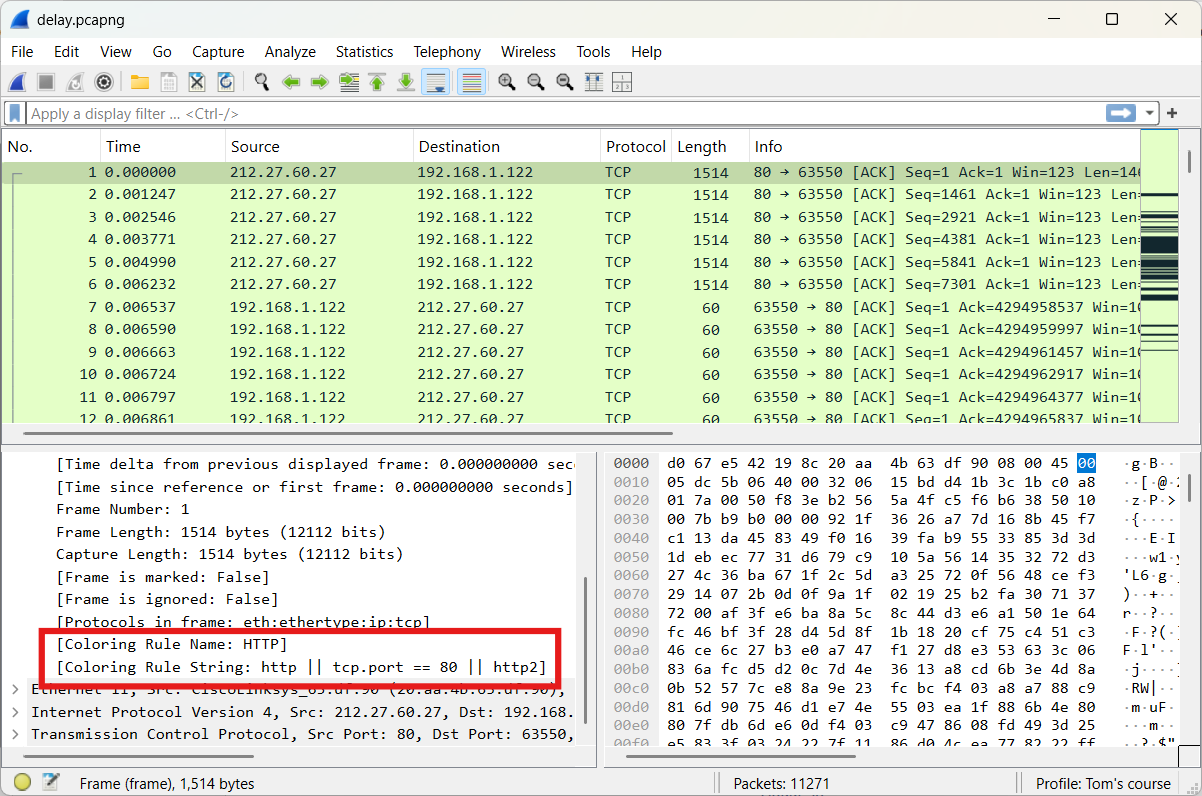Image resolution: width=1202 pixels, height=796 pixels.
Task: Select packet 10 at time 0.006724
Action: [x=571, y=374]
